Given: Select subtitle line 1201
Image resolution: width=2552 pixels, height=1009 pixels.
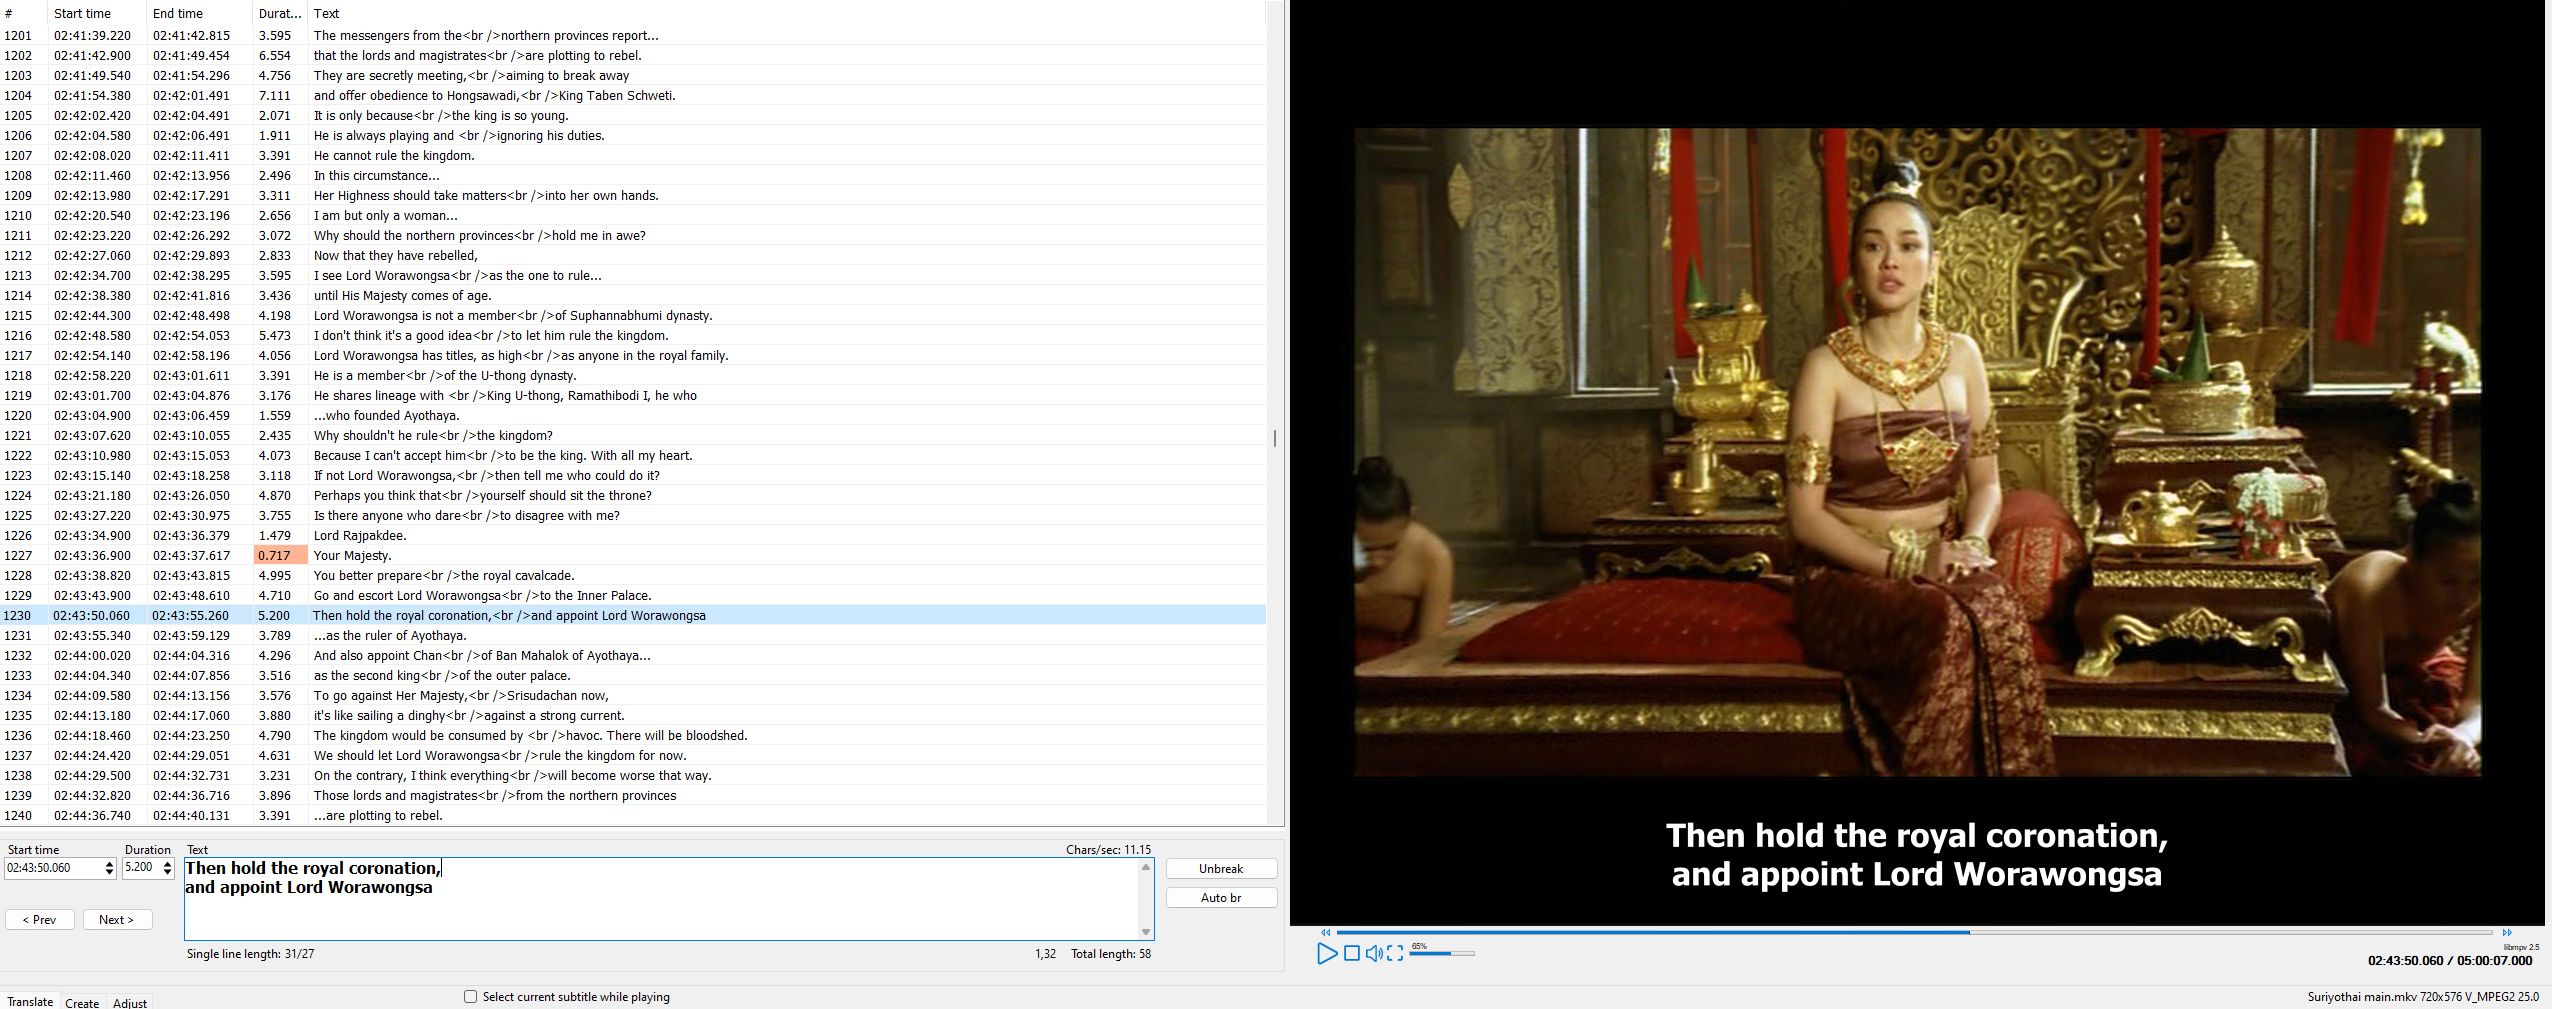Looking at the screenshot, I should click(x=633, y=35).
